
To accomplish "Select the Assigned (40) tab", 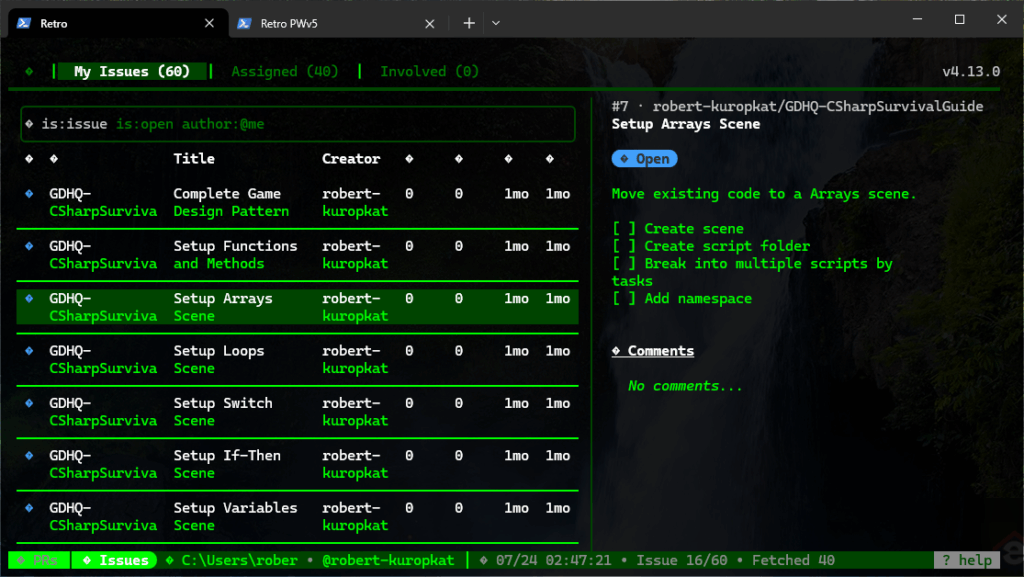I will [x=285, y=71].
